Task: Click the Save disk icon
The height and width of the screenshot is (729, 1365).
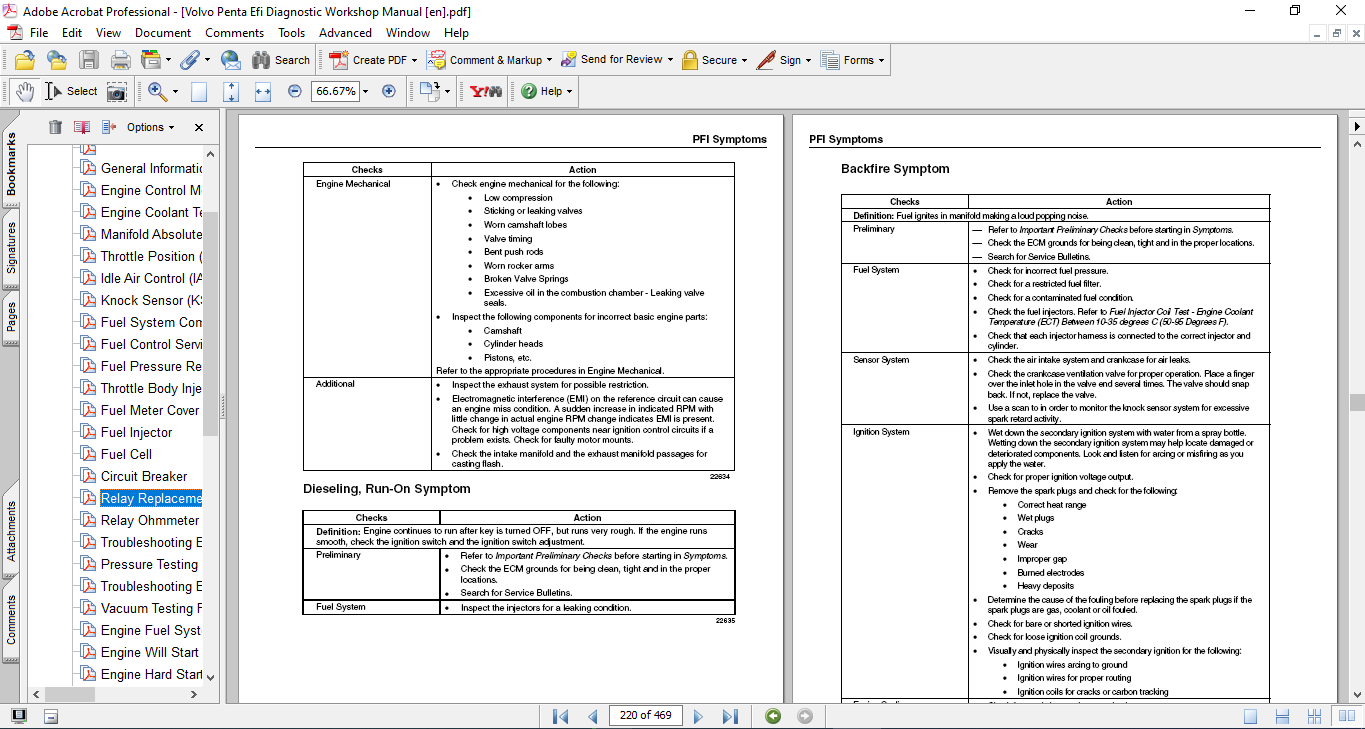Action: (89, 60)
